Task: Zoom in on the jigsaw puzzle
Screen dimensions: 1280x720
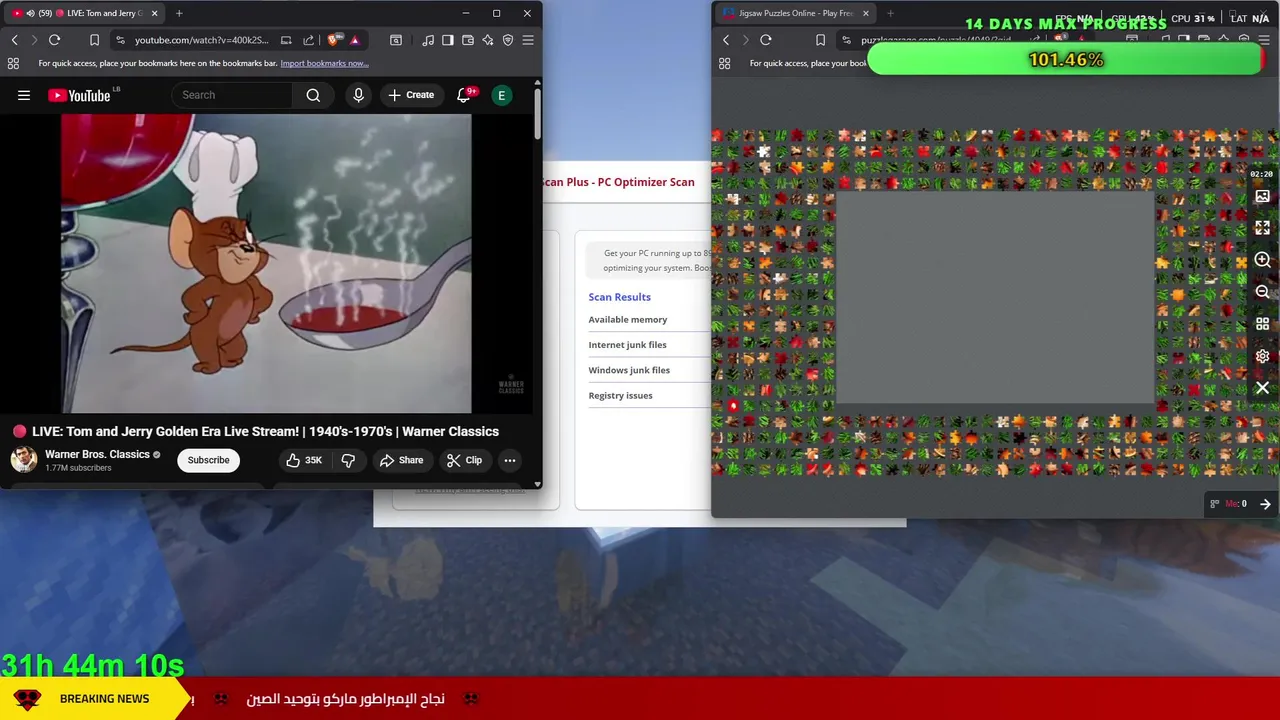Action: (x=1262, y=260)
